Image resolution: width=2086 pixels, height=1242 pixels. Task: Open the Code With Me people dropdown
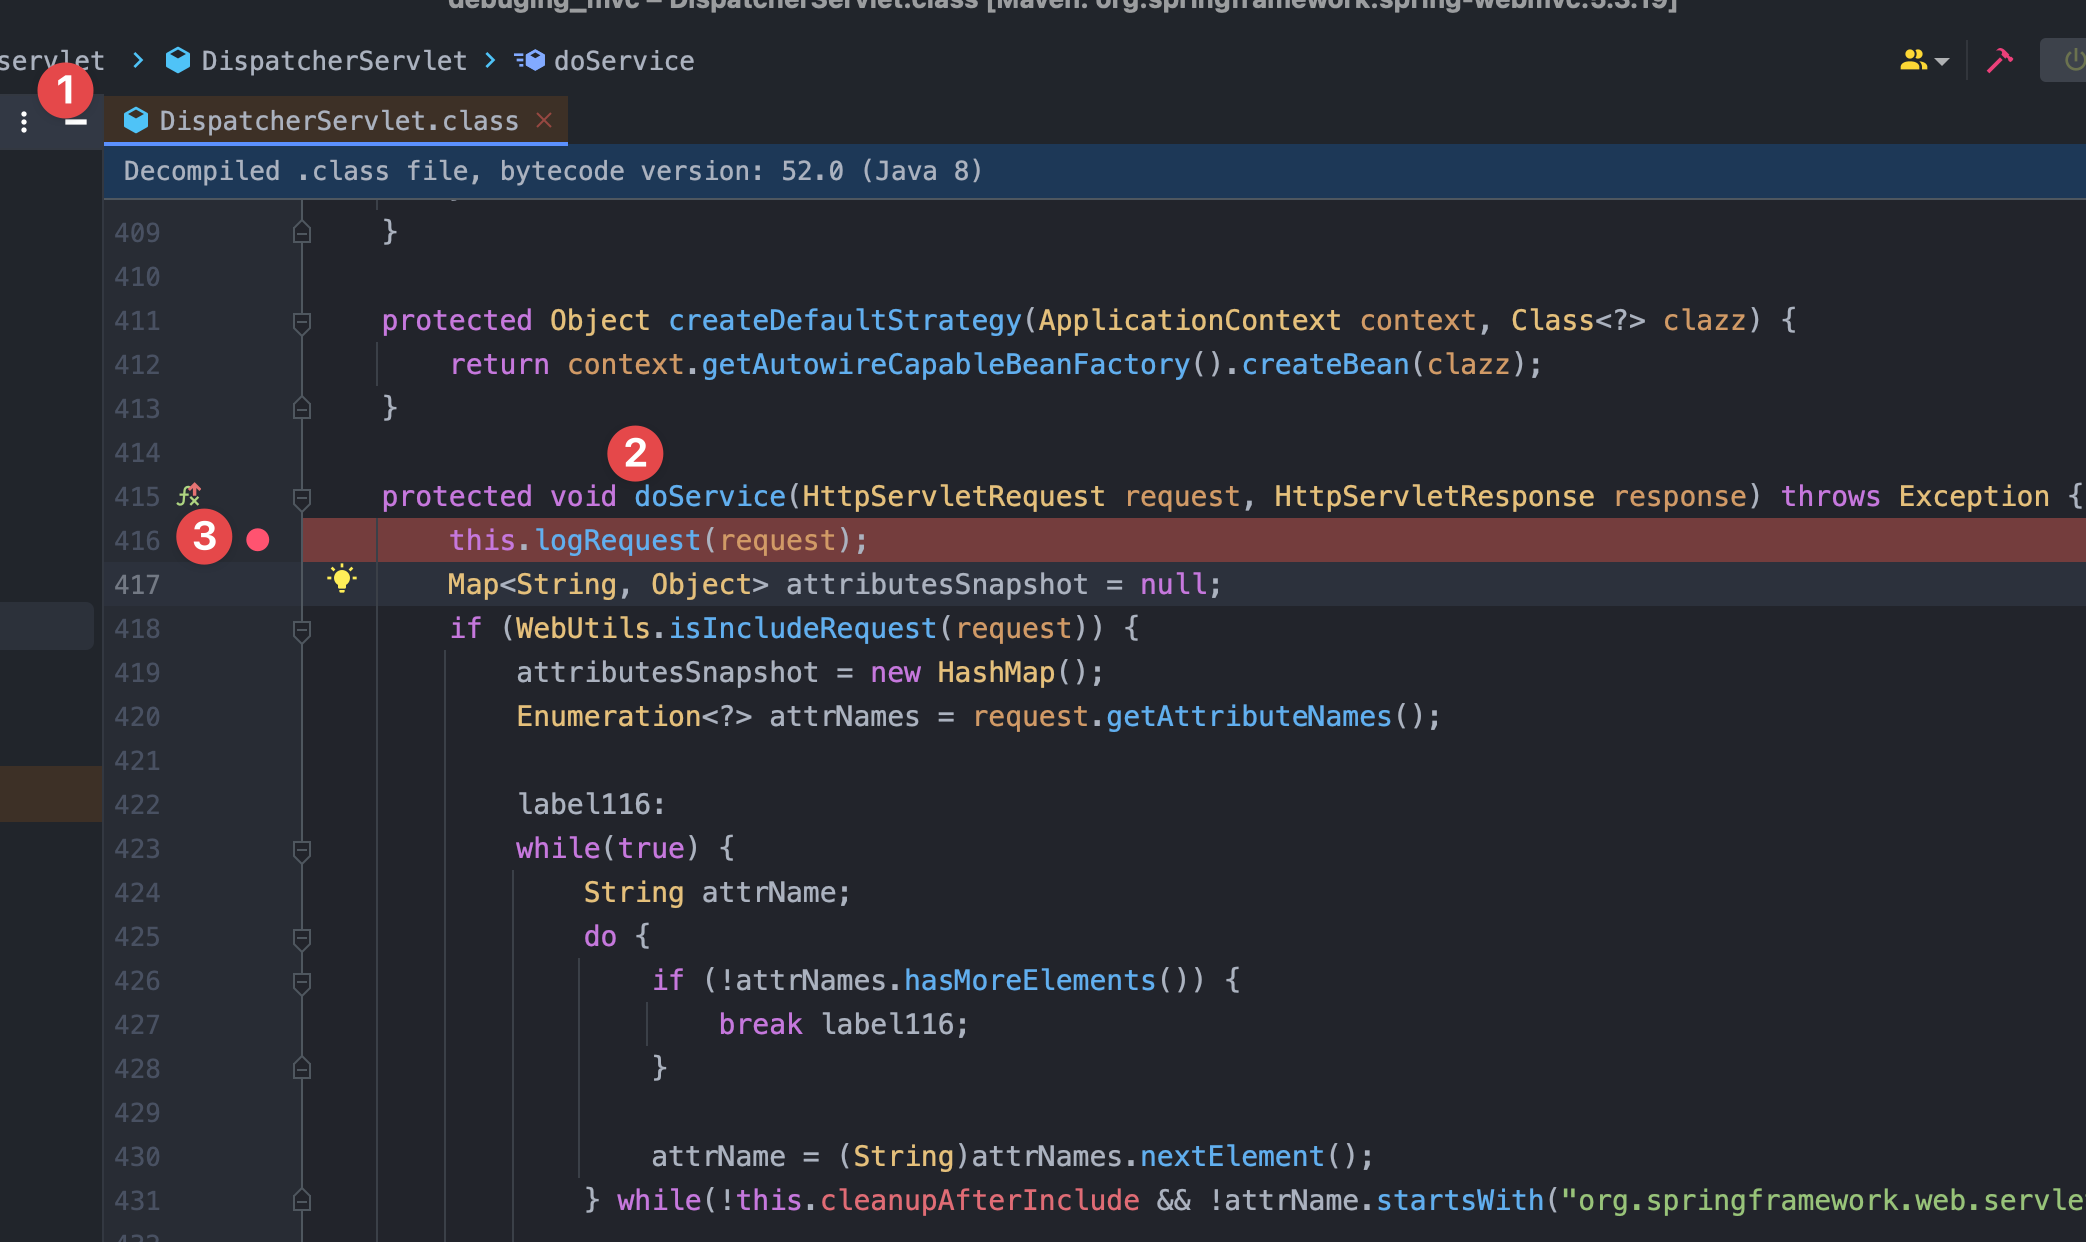coord(1923,61)
